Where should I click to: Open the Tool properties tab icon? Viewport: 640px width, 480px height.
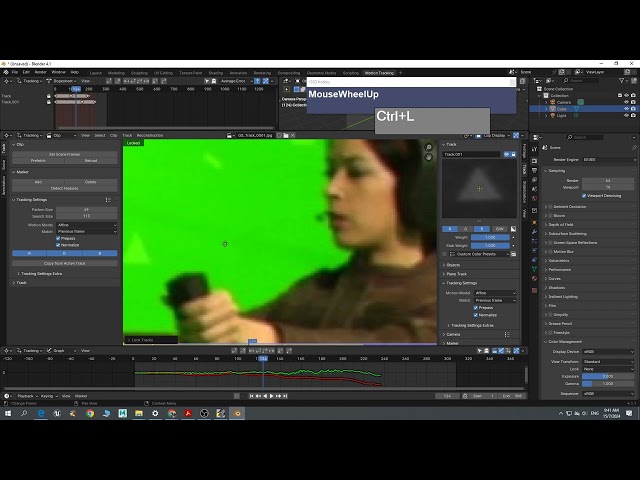[534, 150]
